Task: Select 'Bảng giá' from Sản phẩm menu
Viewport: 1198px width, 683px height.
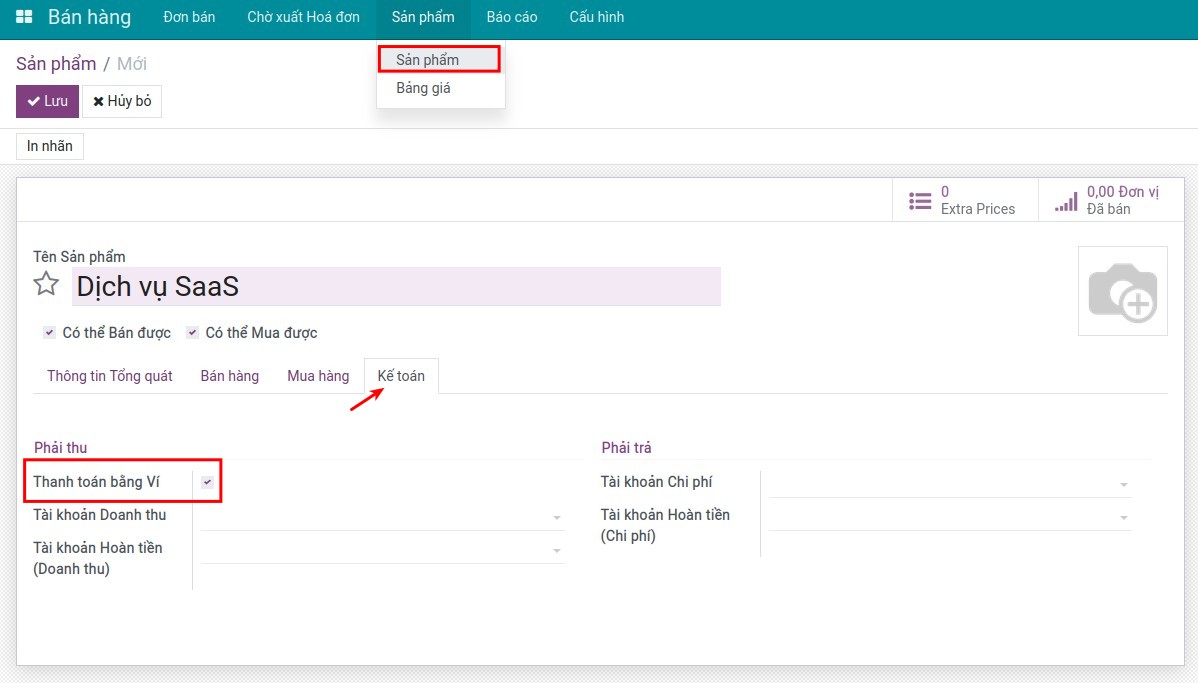Action: [423, 88]
